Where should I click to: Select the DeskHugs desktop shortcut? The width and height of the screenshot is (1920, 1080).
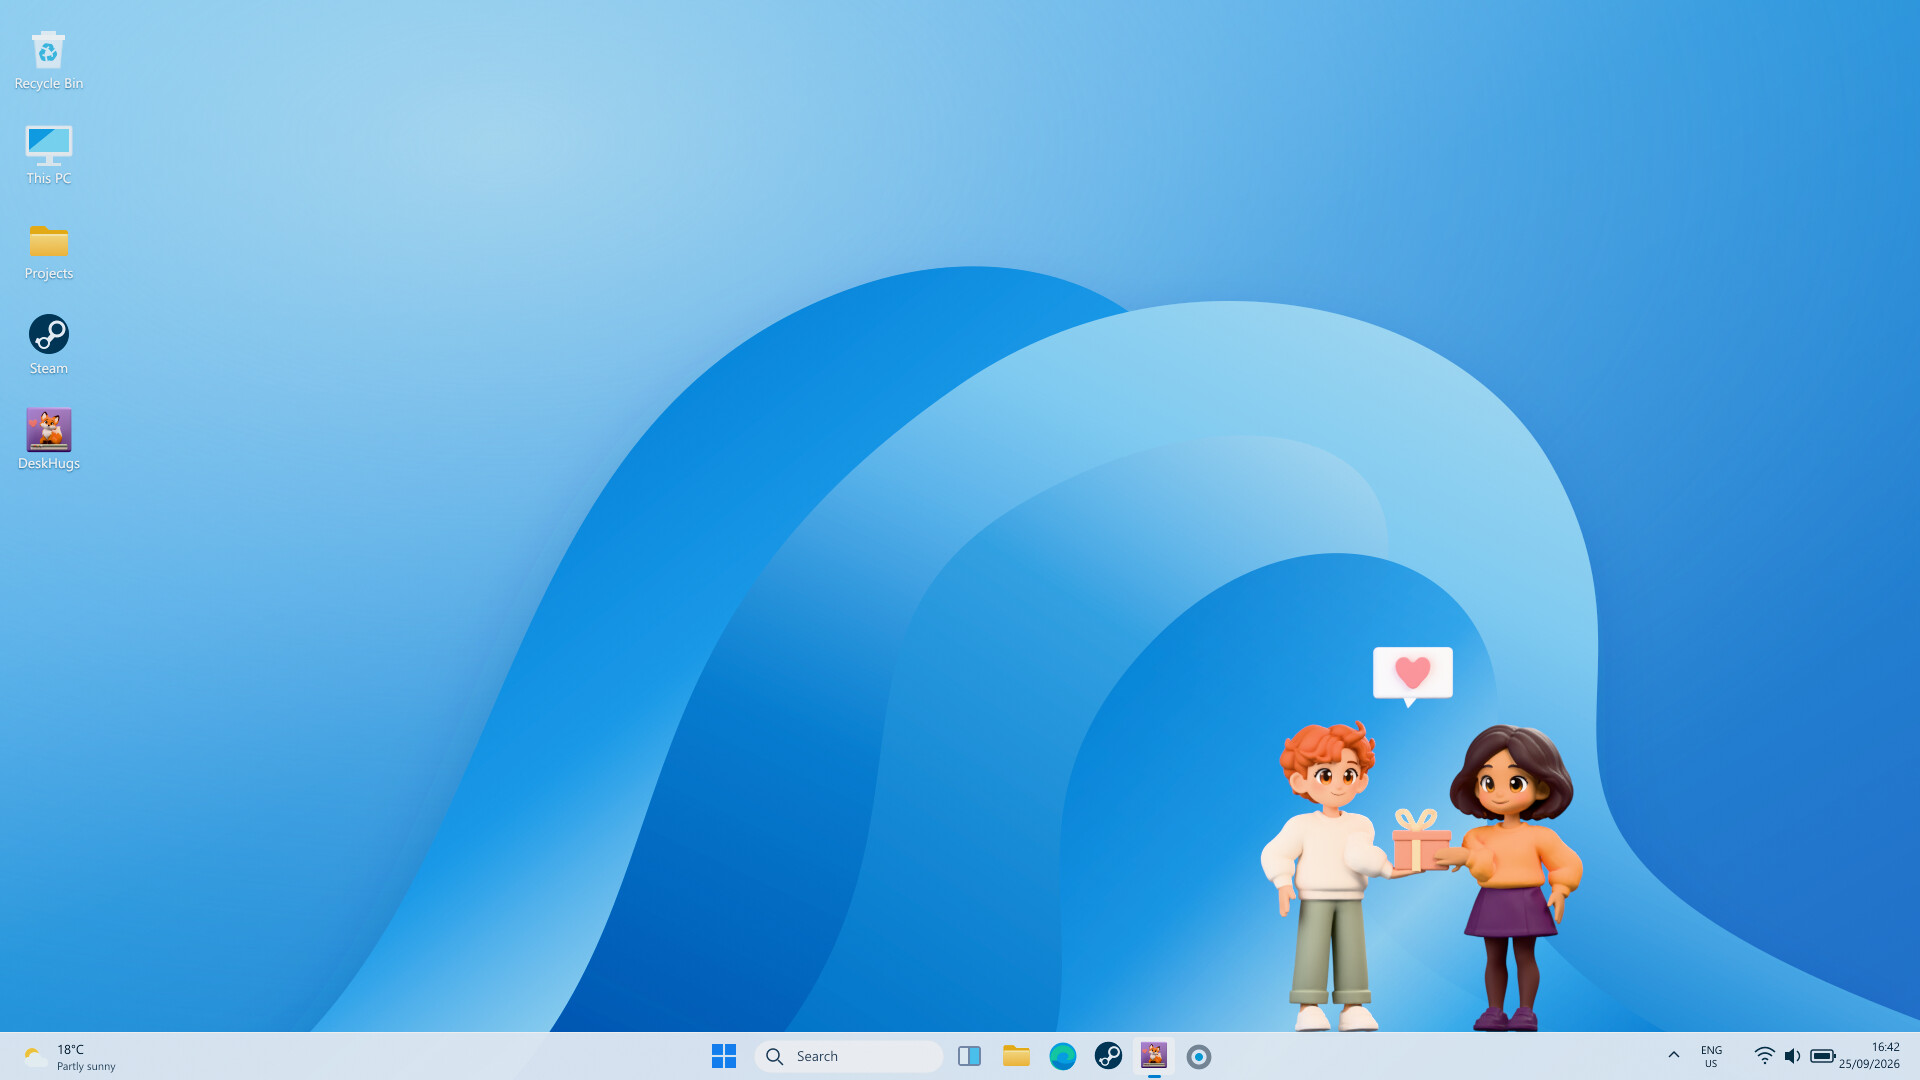click(x=48, y=440)
